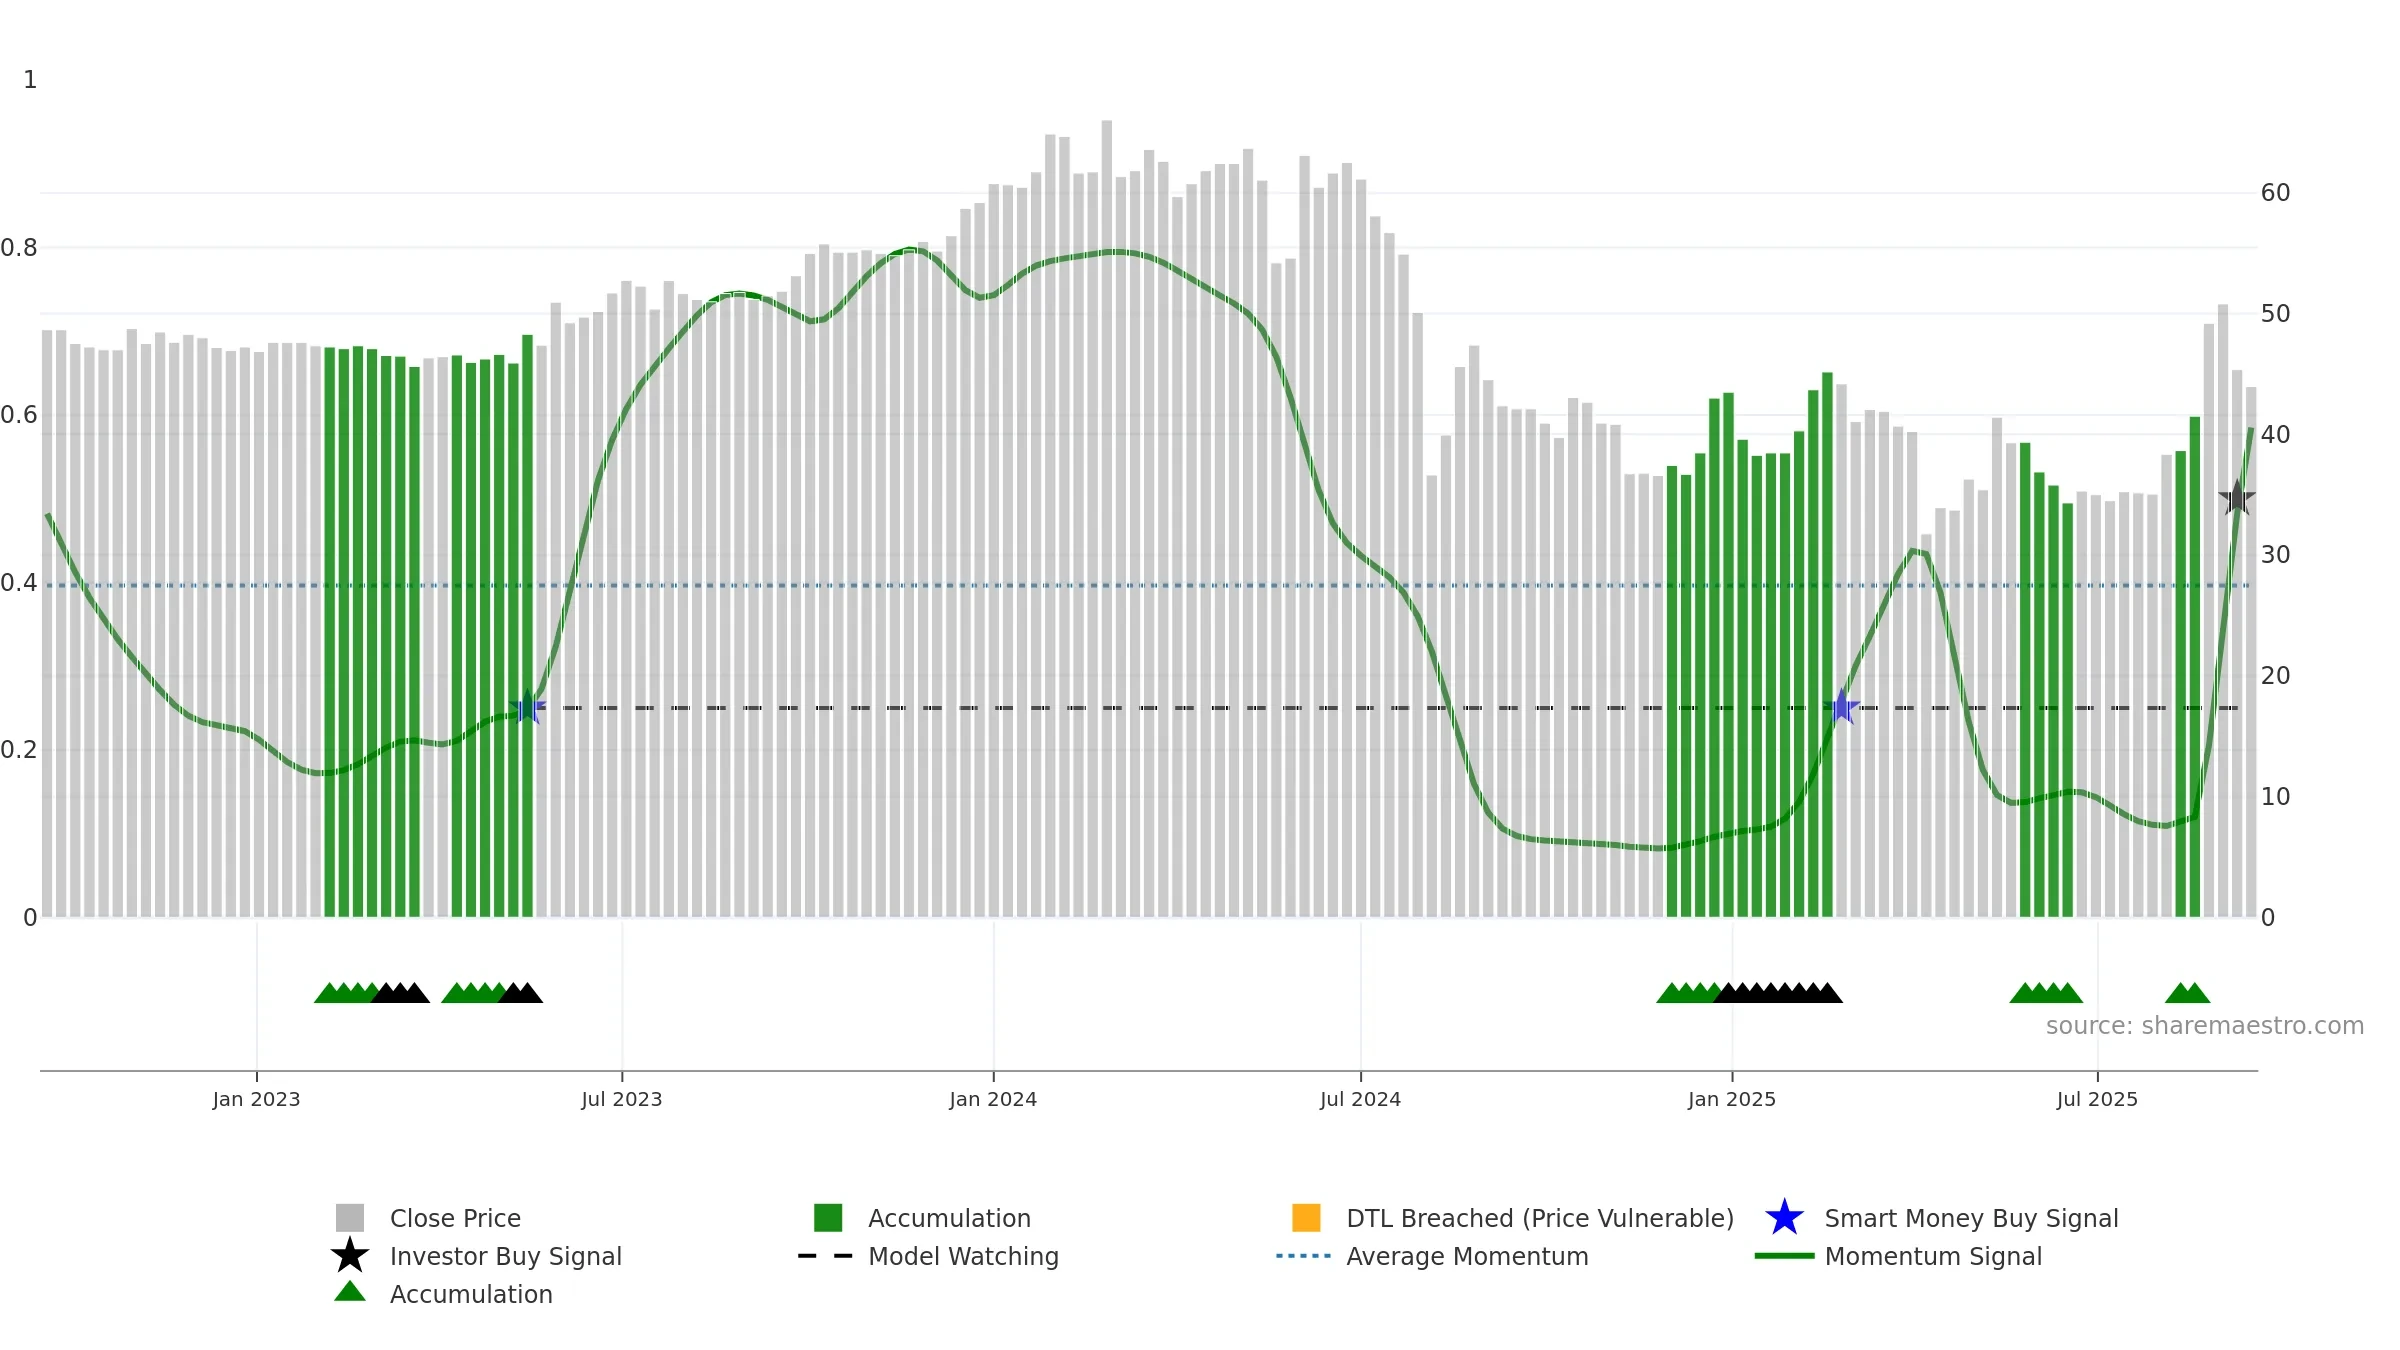
Task: Click the Jan 2023 axis tick label
Action: [256, 1100]
